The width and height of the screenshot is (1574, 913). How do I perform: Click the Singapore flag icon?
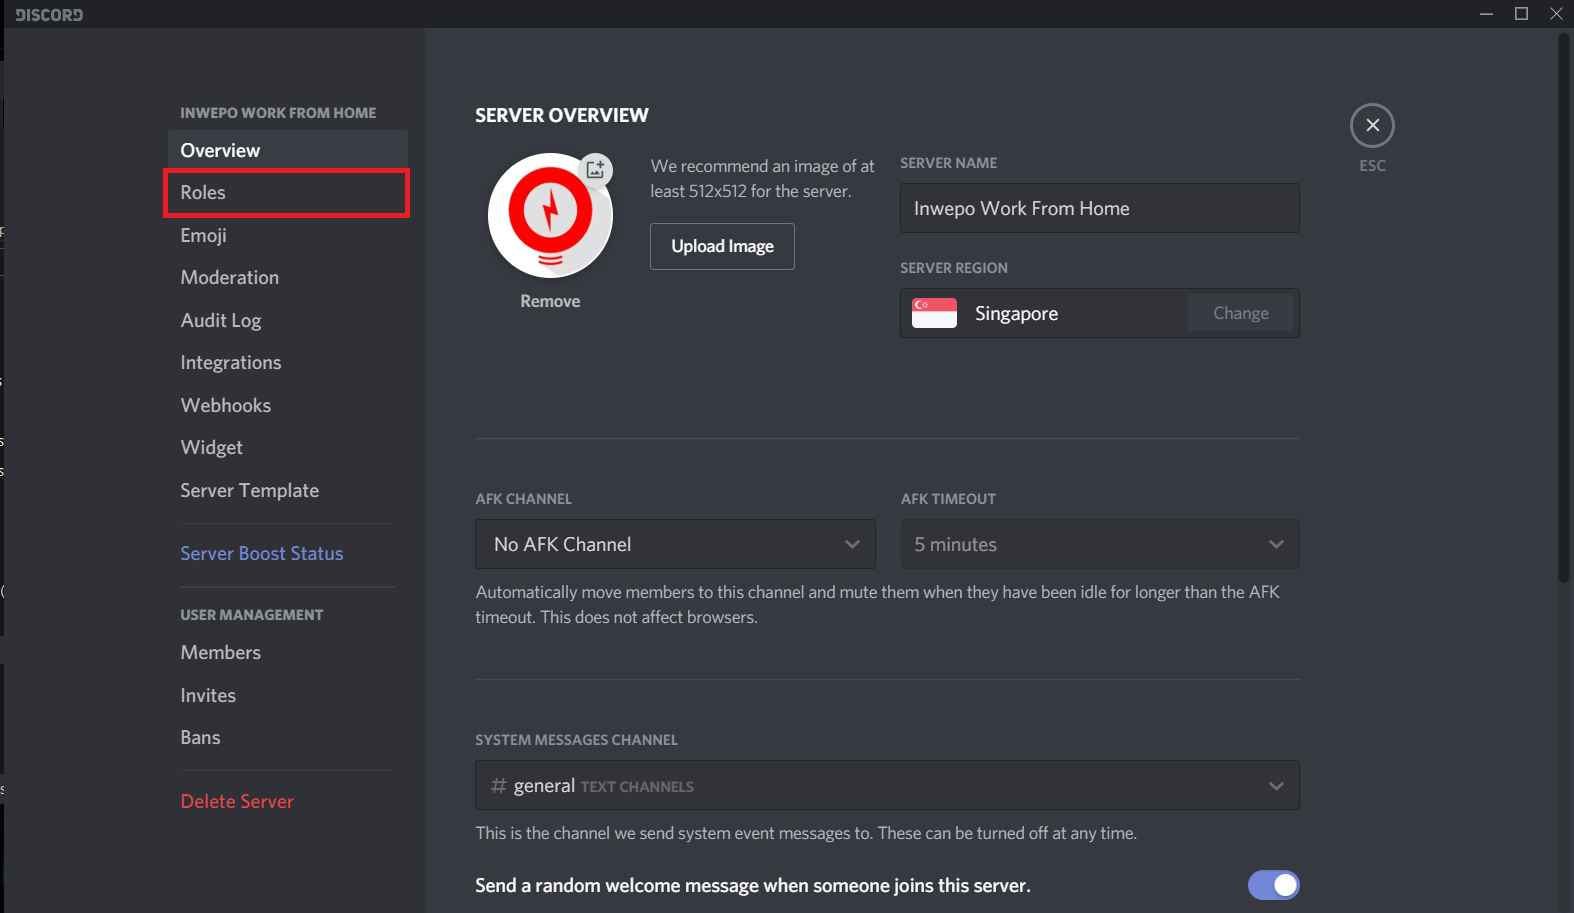tap(934, 313)
